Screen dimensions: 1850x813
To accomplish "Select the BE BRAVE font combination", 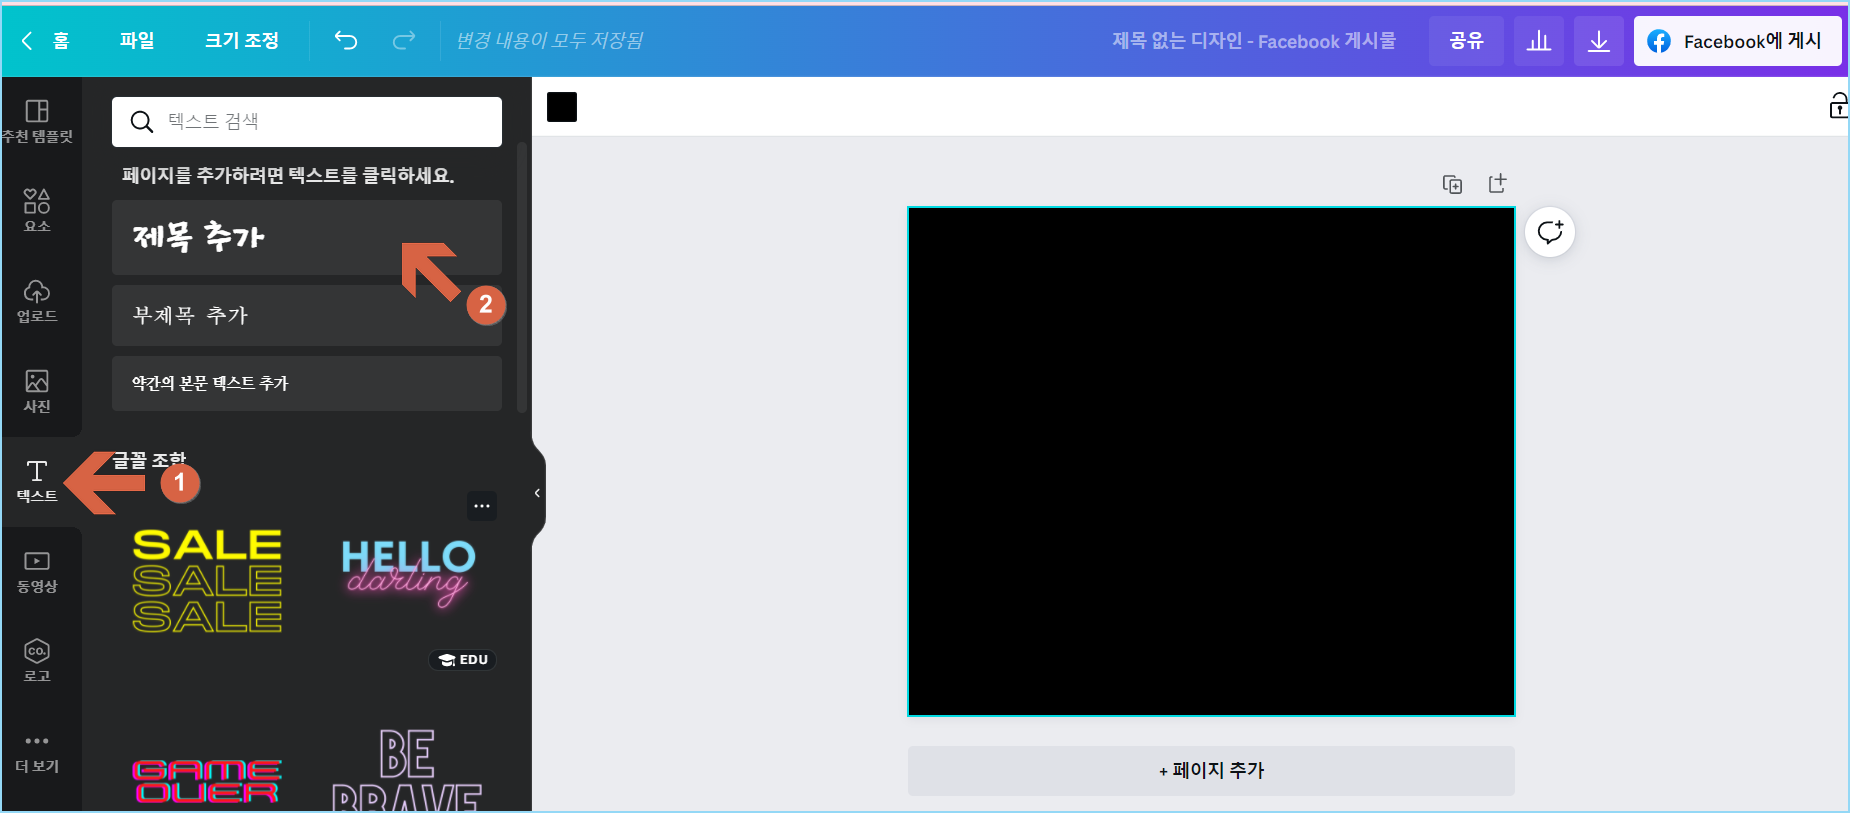I will (407, 770).
